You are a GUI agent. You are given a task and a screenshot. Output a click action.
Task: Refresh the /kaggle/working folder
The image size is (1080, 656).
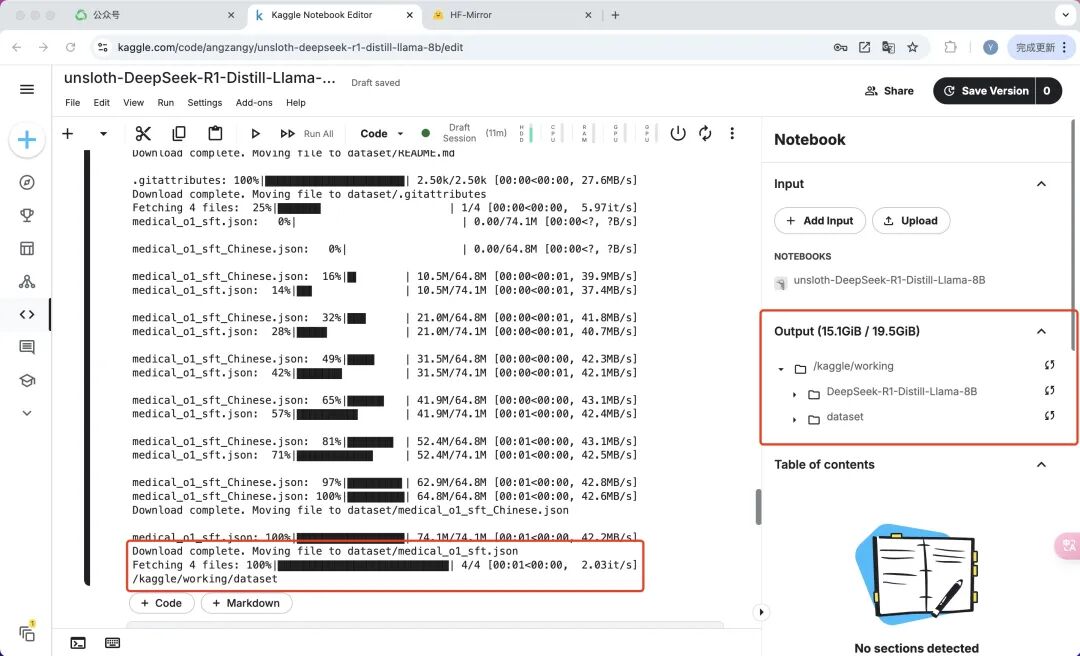click(1049, 365)
